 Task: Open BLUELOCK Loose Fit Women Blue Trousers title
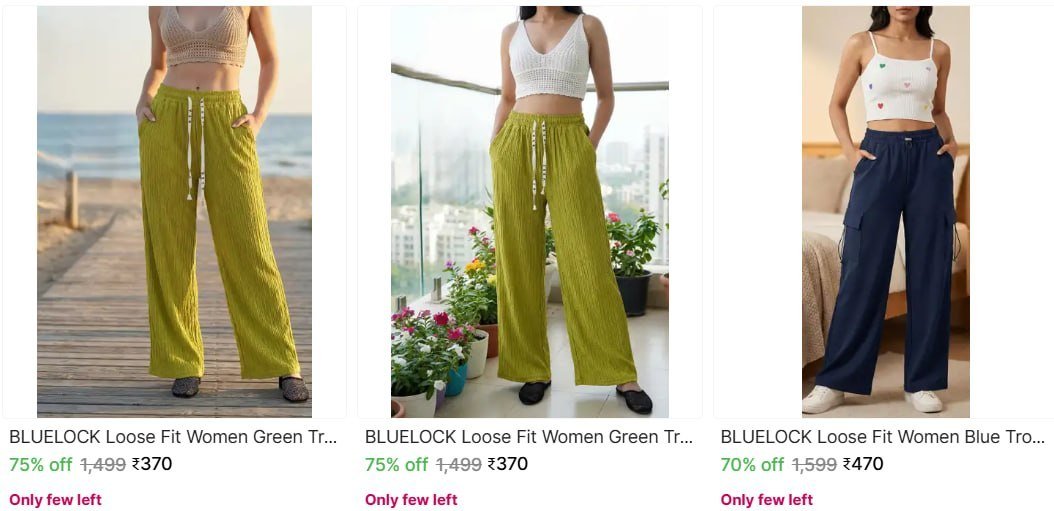[x=883, y=437]
